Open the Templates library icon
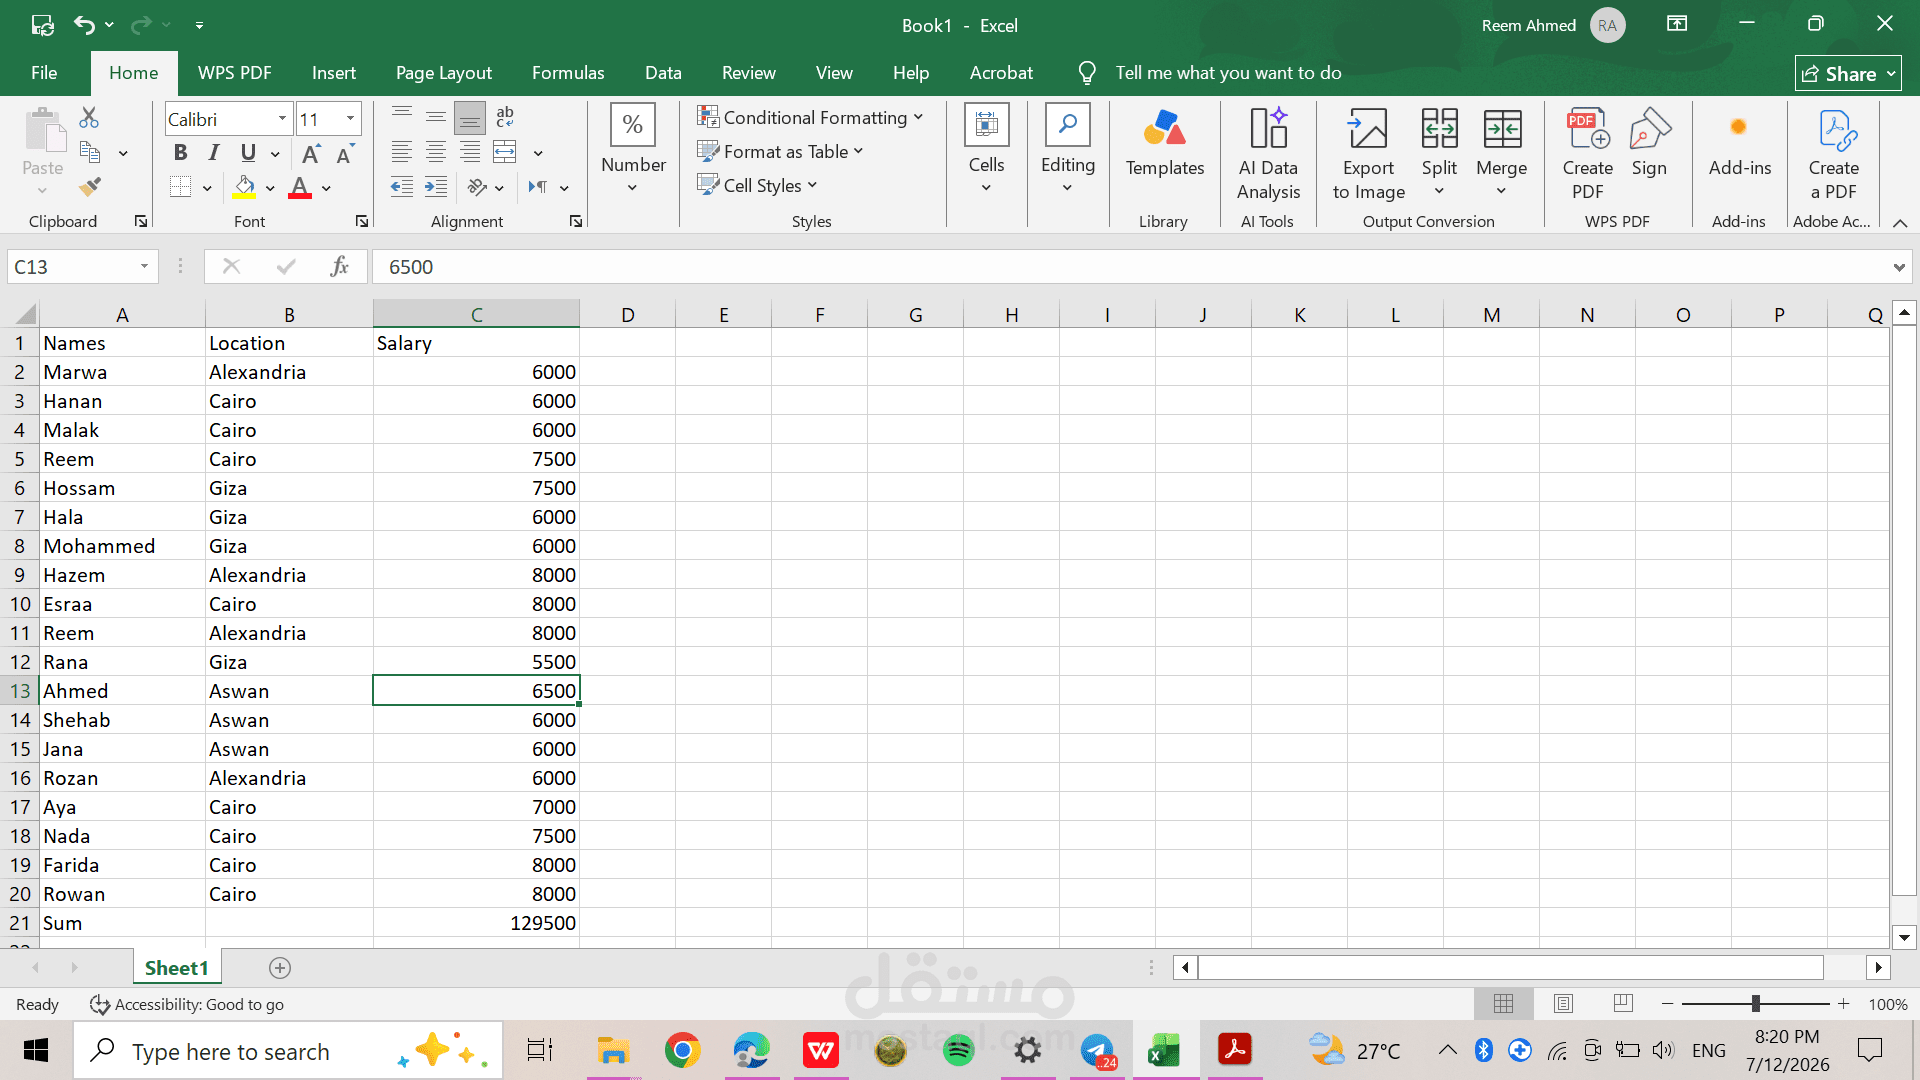The image size is (1920, 1080). click(1165, 143)
